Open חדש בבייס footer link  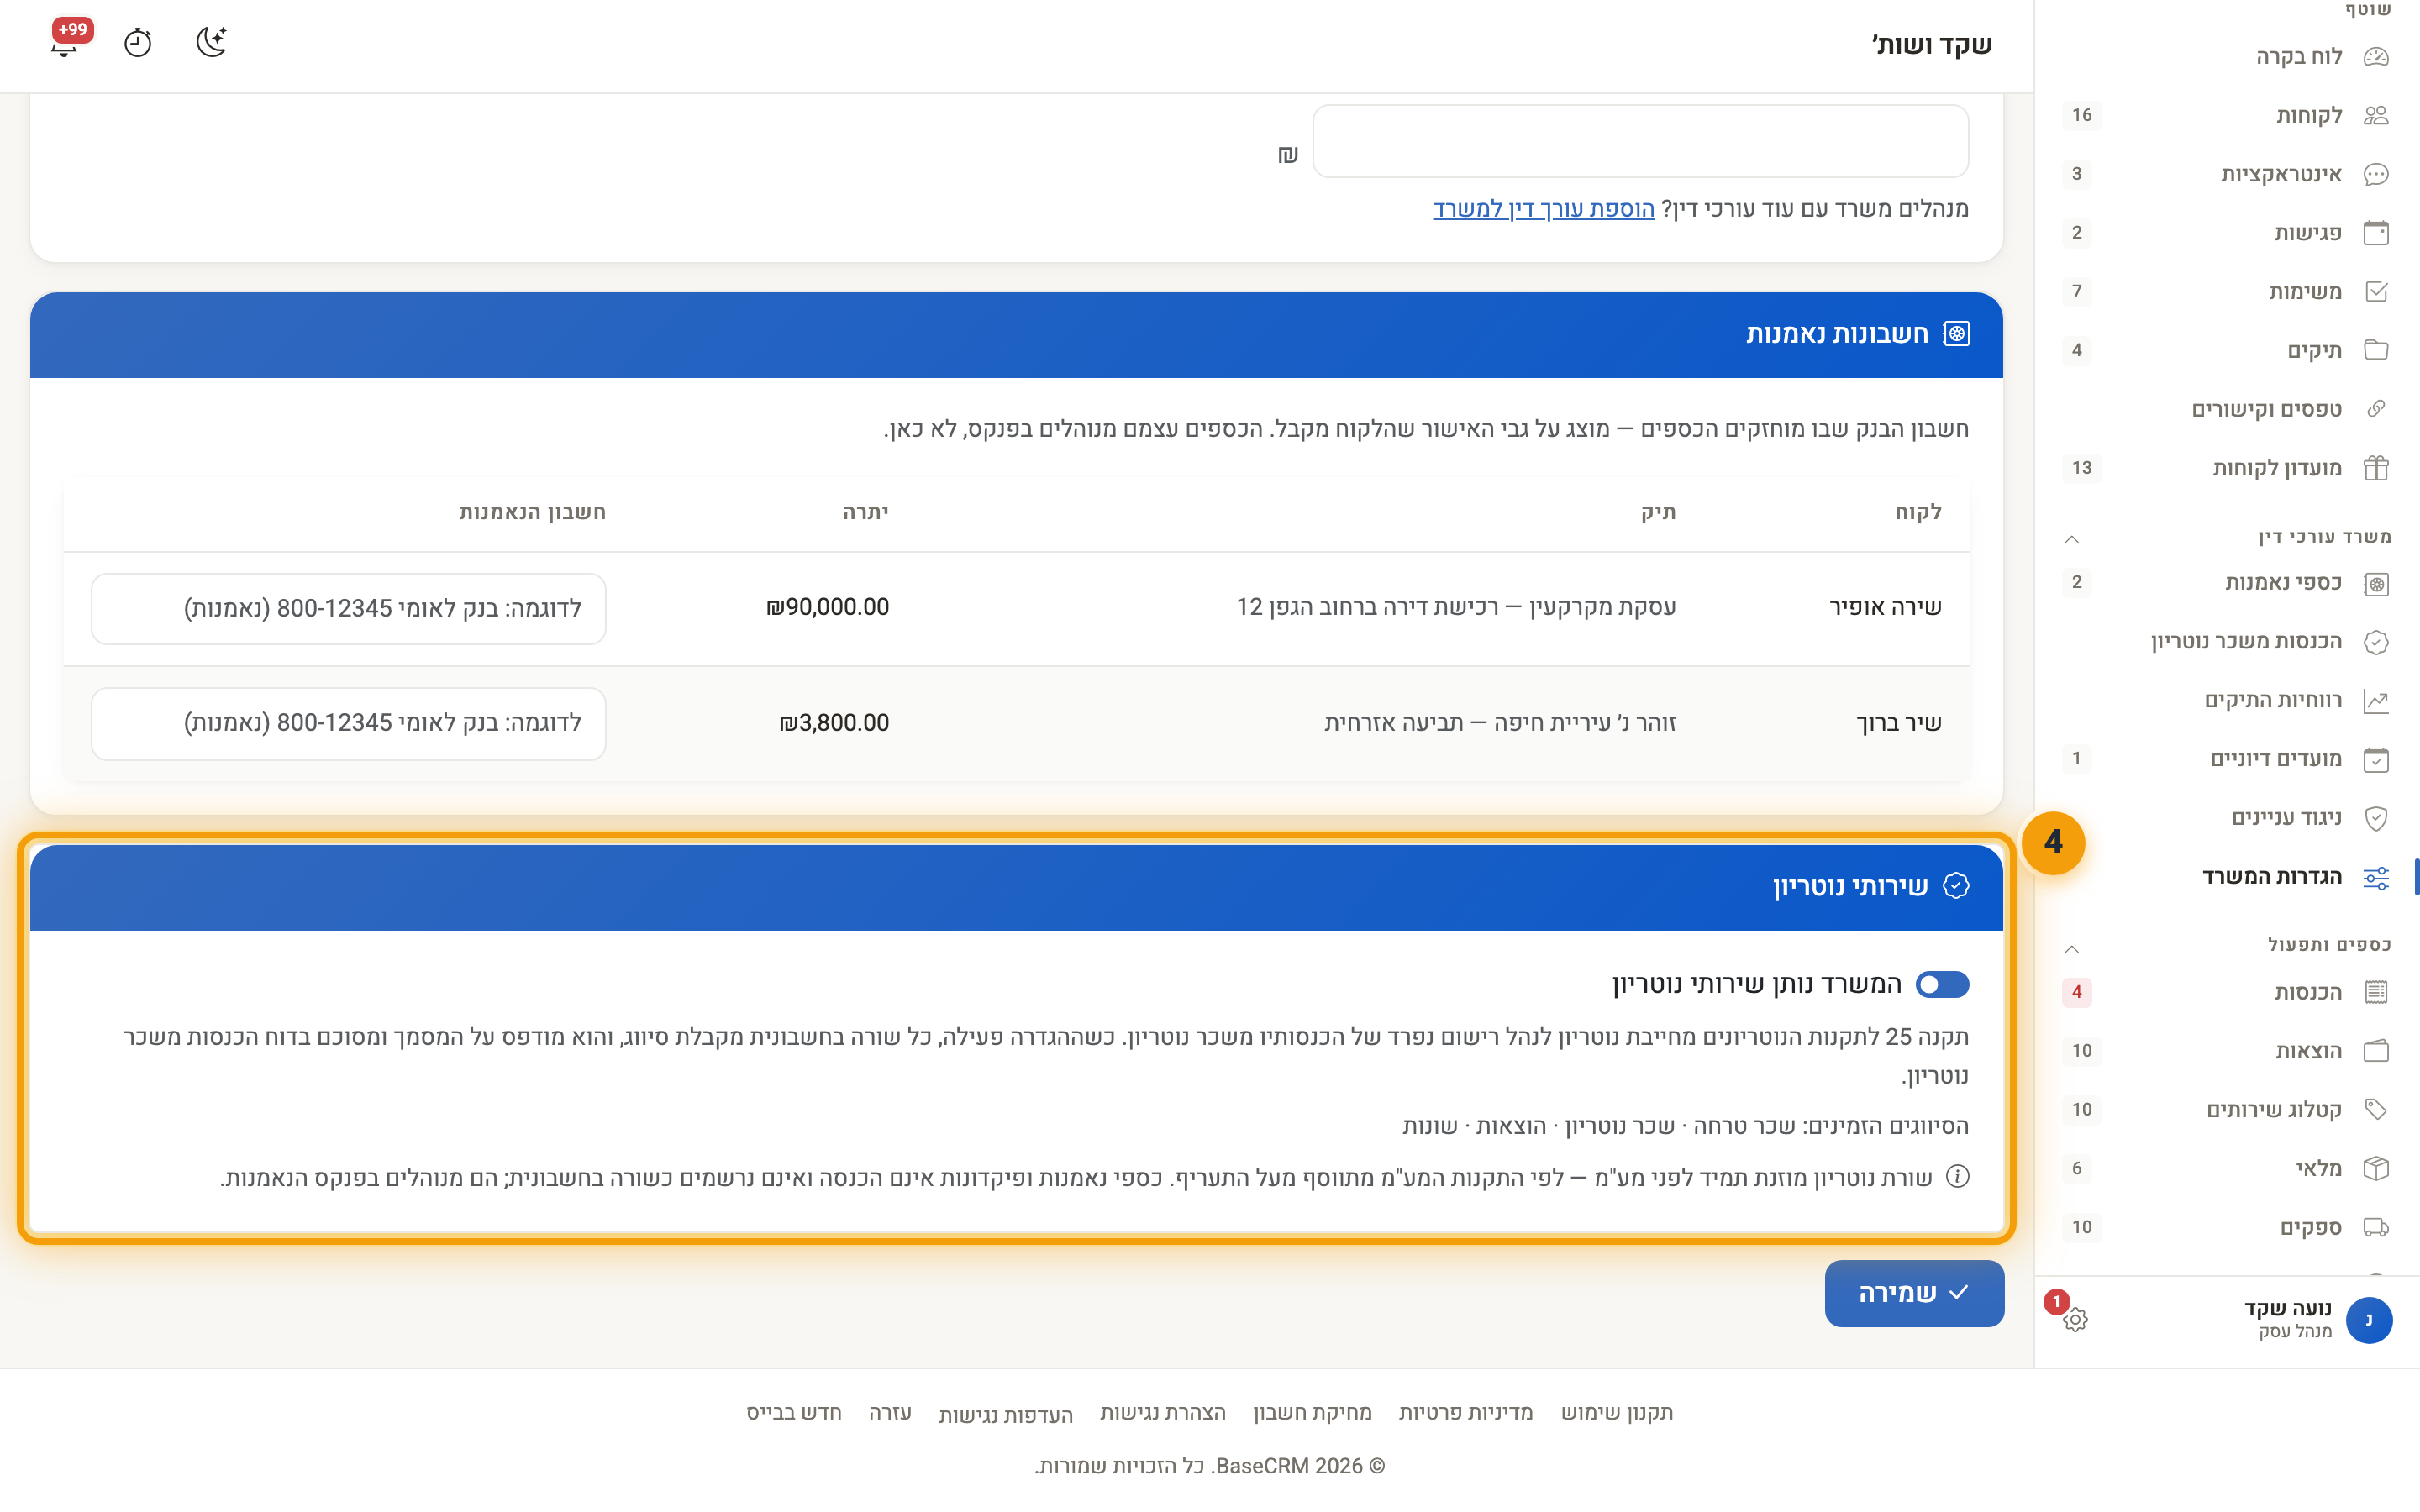click(793, 1413)
